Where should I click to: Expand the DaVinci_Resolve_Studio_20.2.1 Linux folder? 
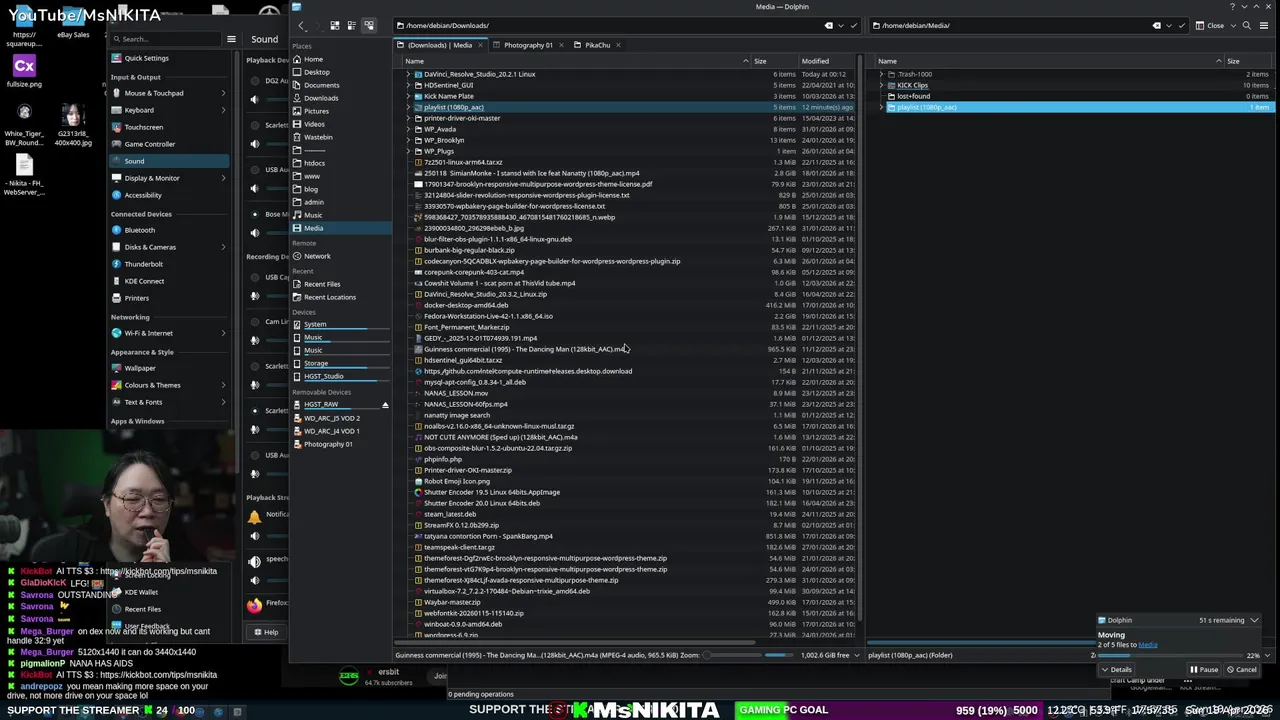pos(409,74)
